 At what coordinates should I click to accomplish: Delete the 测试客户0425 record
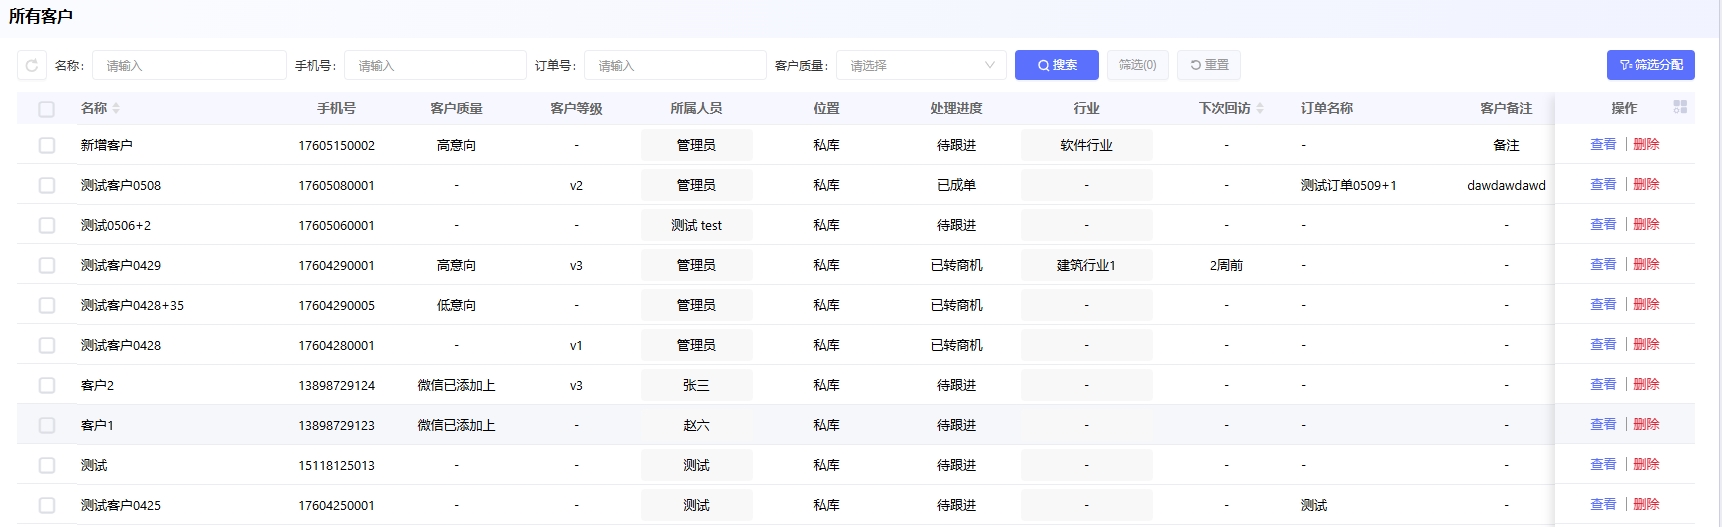pos(1646,505)
